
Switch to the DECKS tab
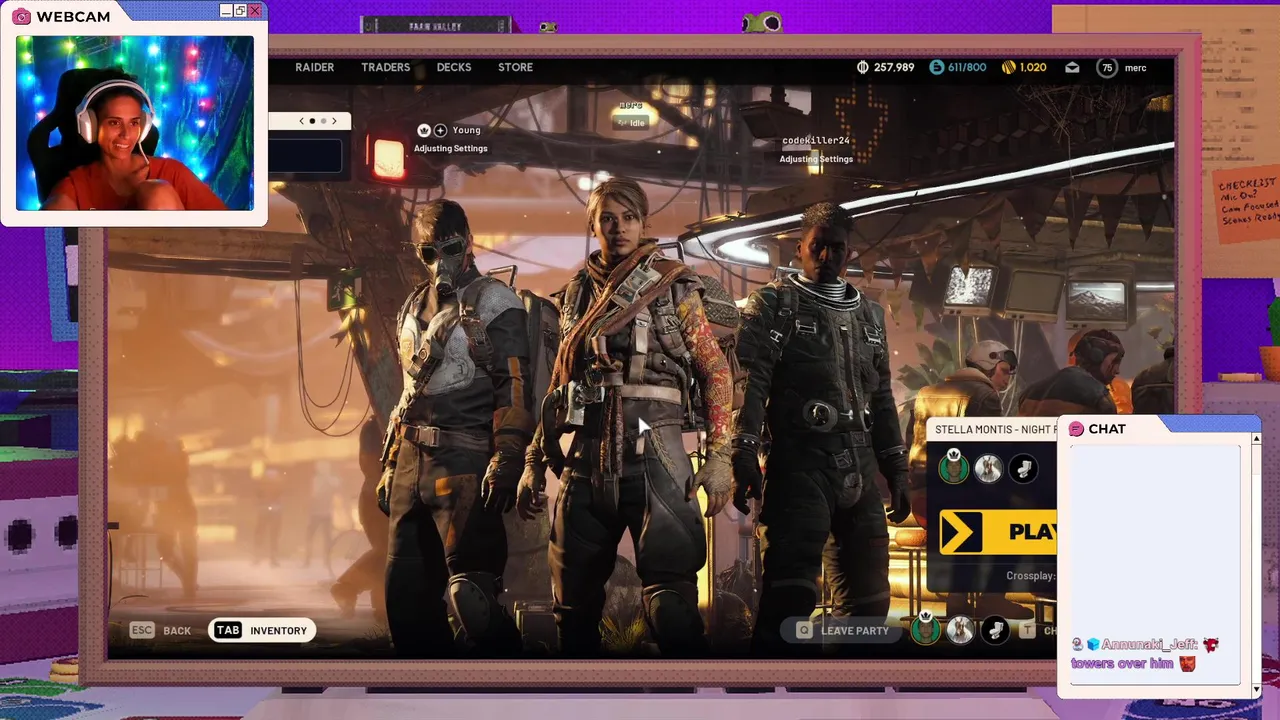(453, 67)
